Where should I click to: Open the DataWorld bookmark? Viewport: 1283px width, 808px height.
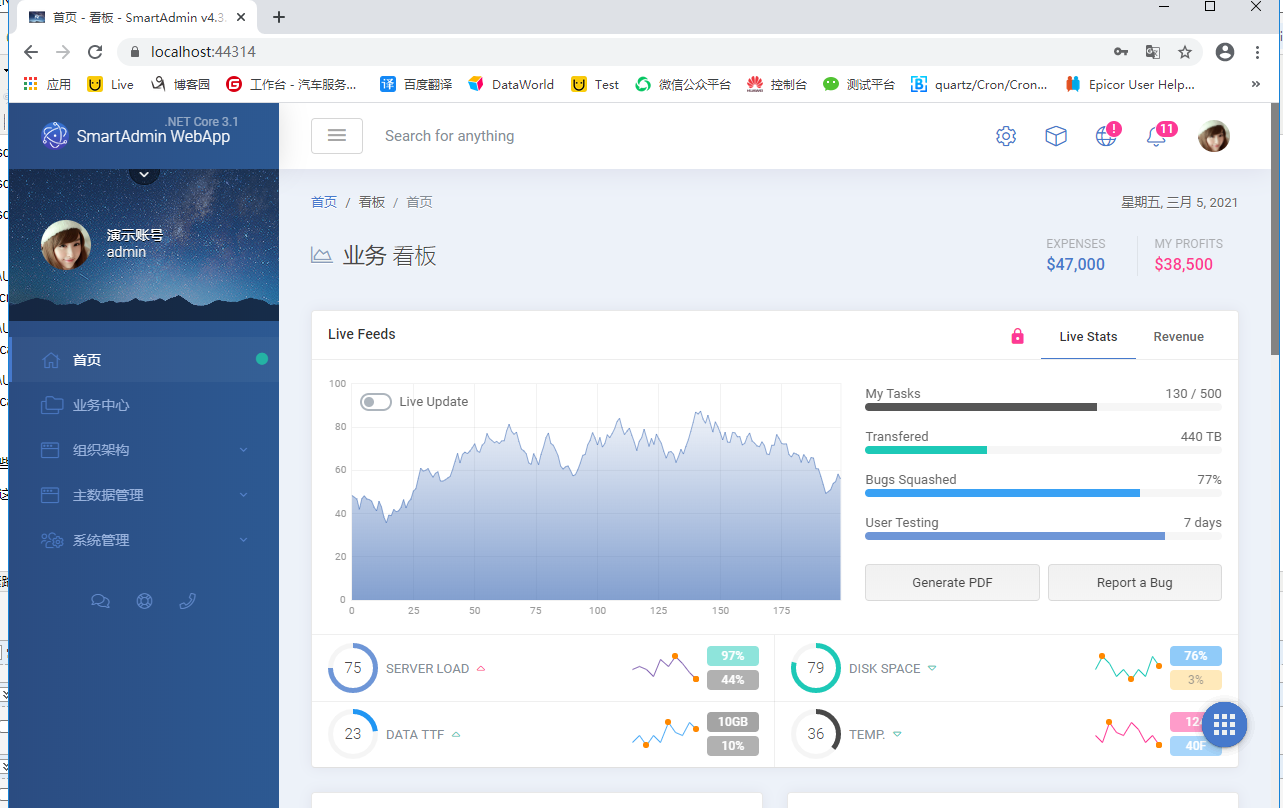click(x=511, y=84)
